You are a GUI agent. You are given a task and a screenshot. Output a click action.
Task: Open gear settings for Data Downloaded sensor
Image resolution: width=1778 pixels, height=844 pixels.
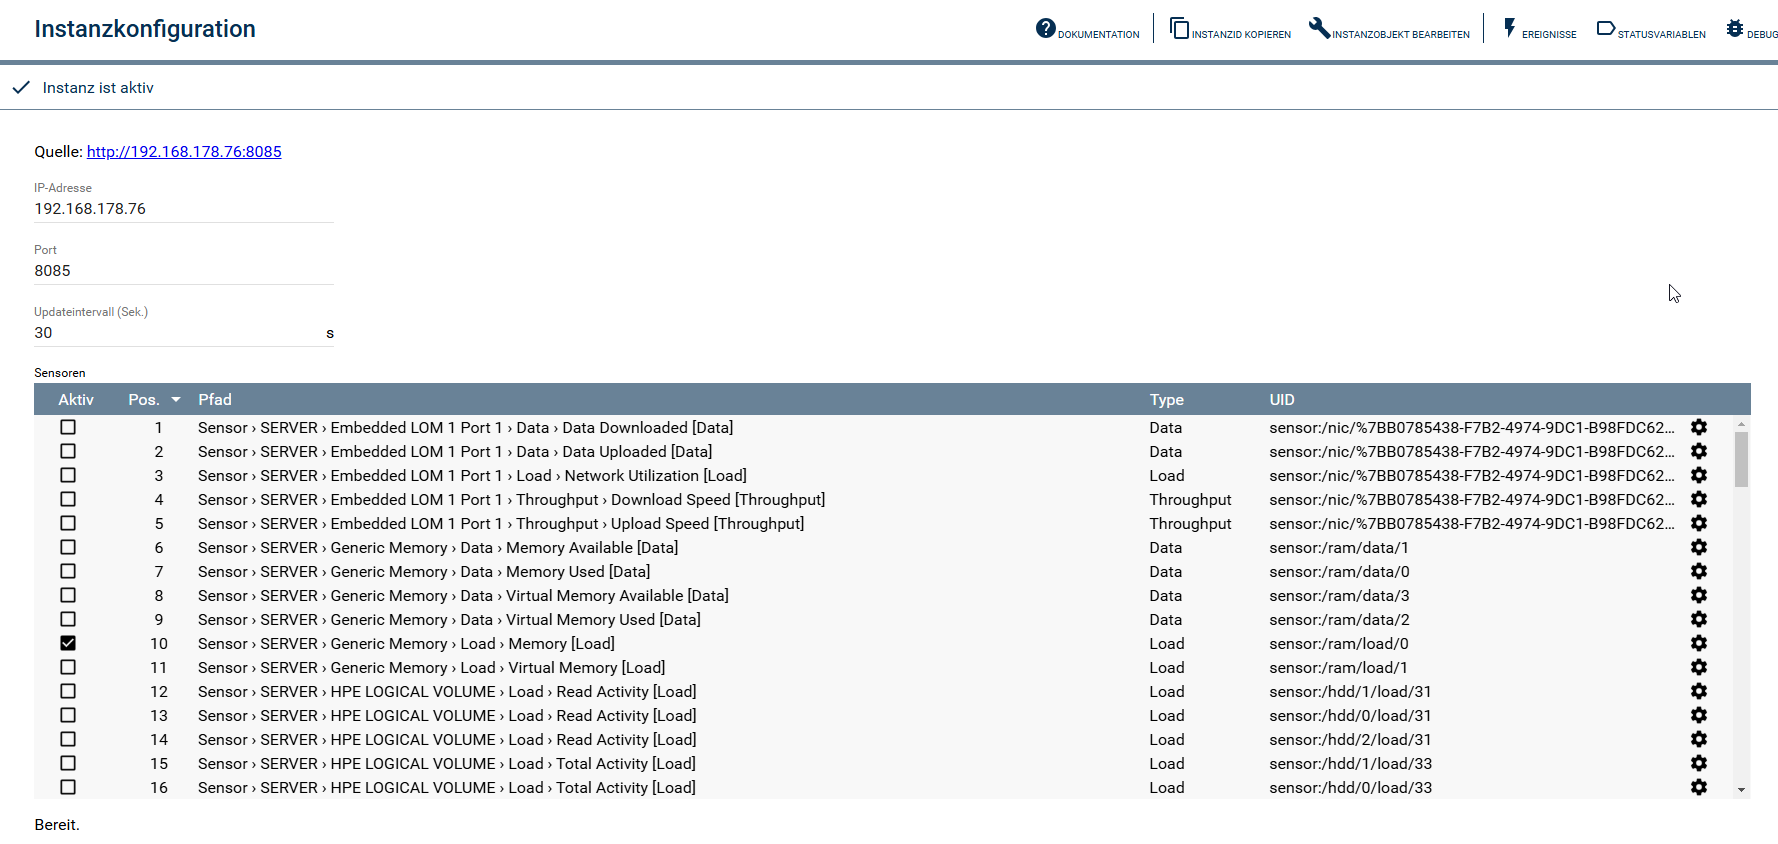[x=1698, y=428]
